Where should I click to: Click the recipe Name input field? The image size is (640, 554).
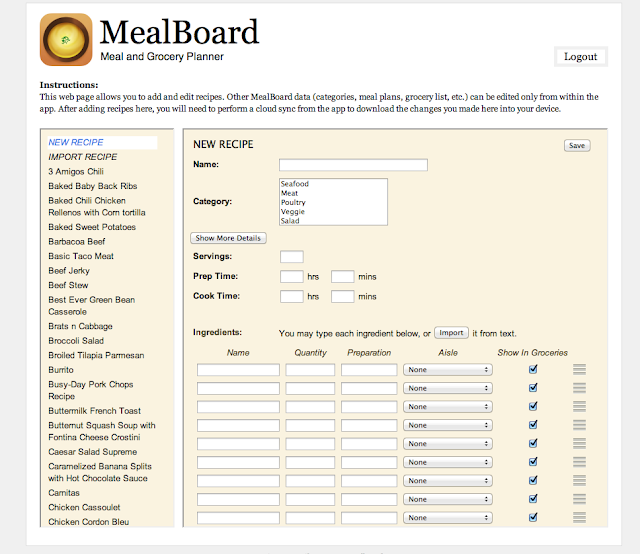click(353, 165)
